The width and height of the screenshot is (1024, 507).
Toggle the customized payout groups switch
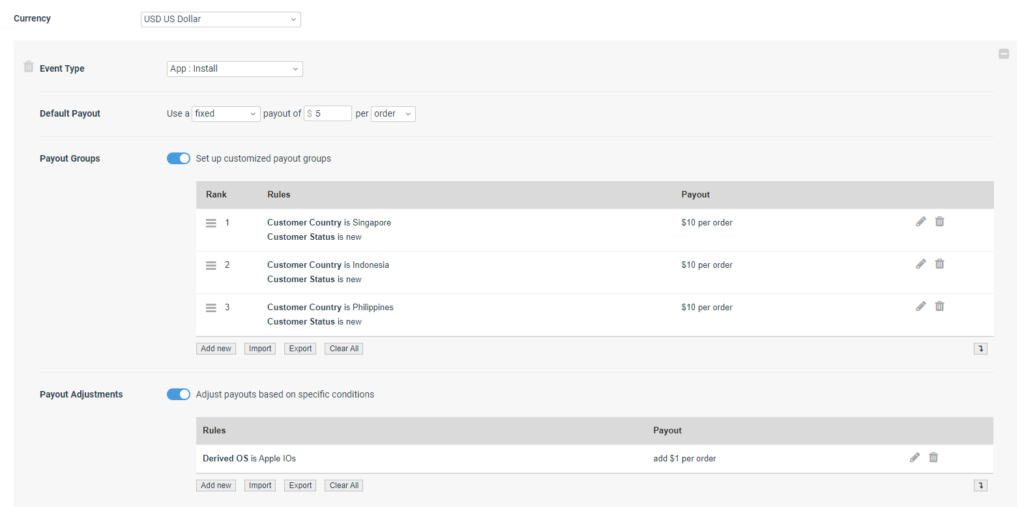178,158
